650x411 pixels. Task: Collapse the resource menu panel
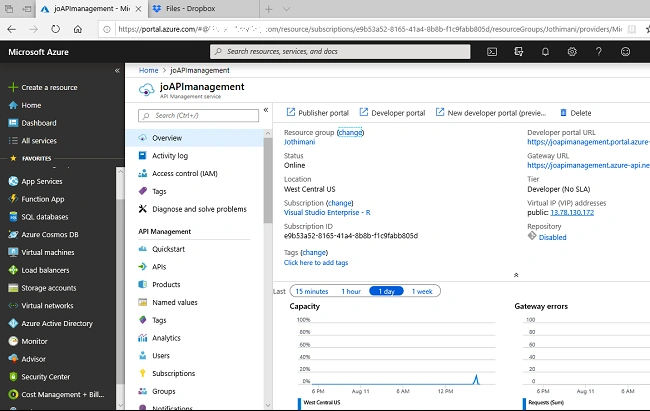(x=266, y=110)
